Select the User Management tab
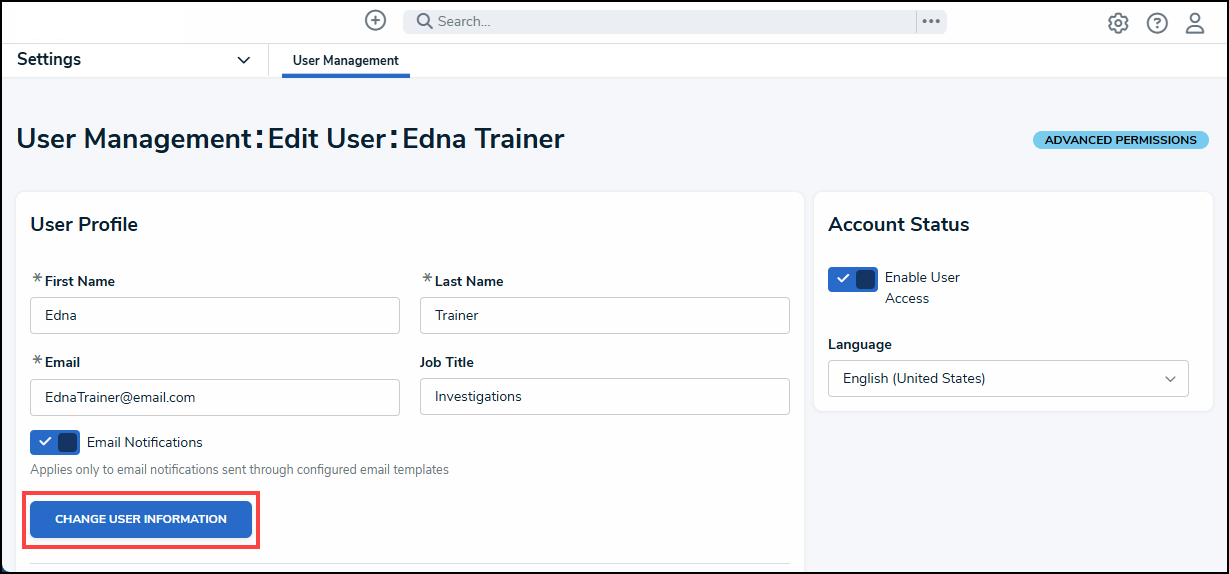 346,60
